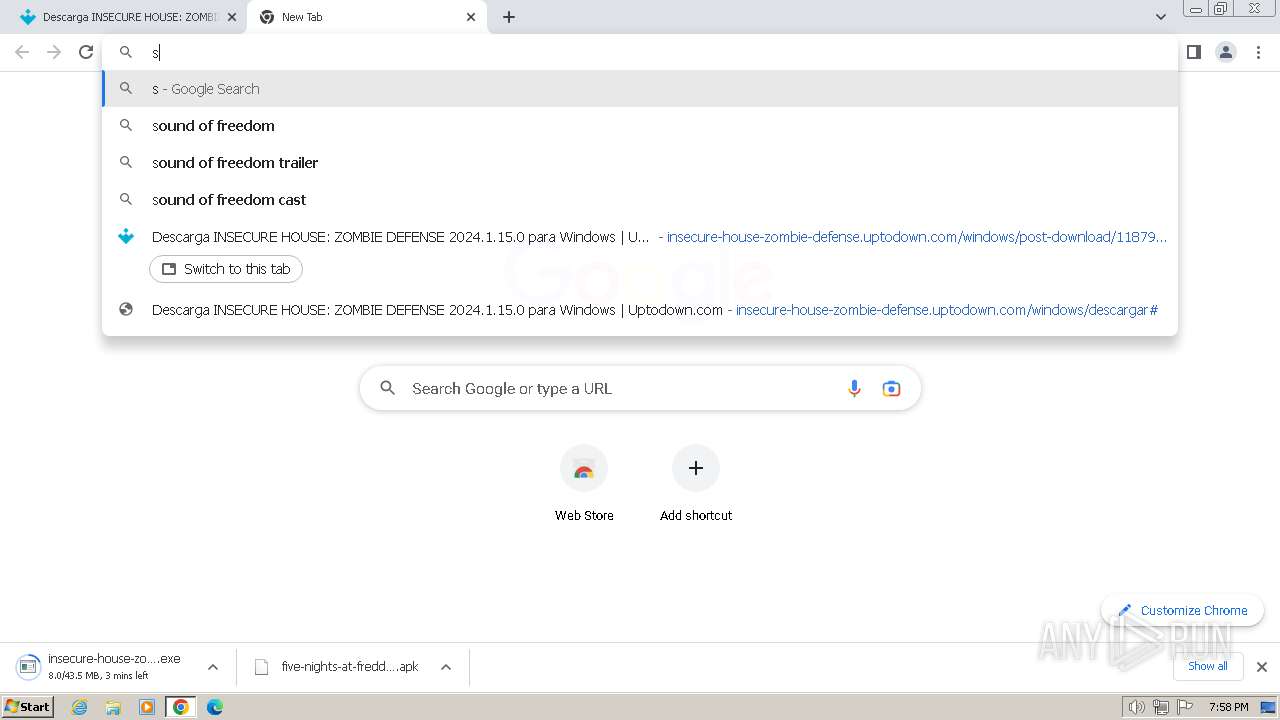The height and width of the screenshot is (720, 1280).
Task: Start voice search with microphone icon
Action: (x=854, y=388)
